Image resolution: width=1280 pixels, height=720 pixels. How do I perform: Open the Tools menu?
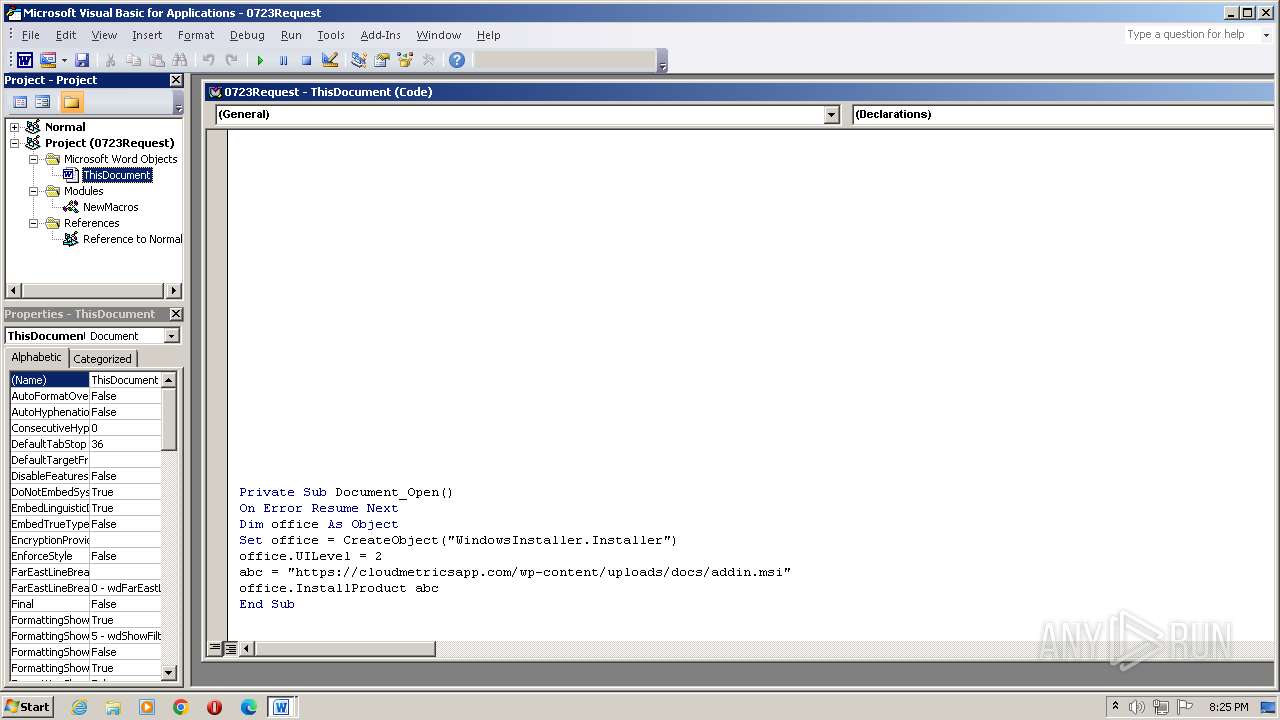[331, 35]
